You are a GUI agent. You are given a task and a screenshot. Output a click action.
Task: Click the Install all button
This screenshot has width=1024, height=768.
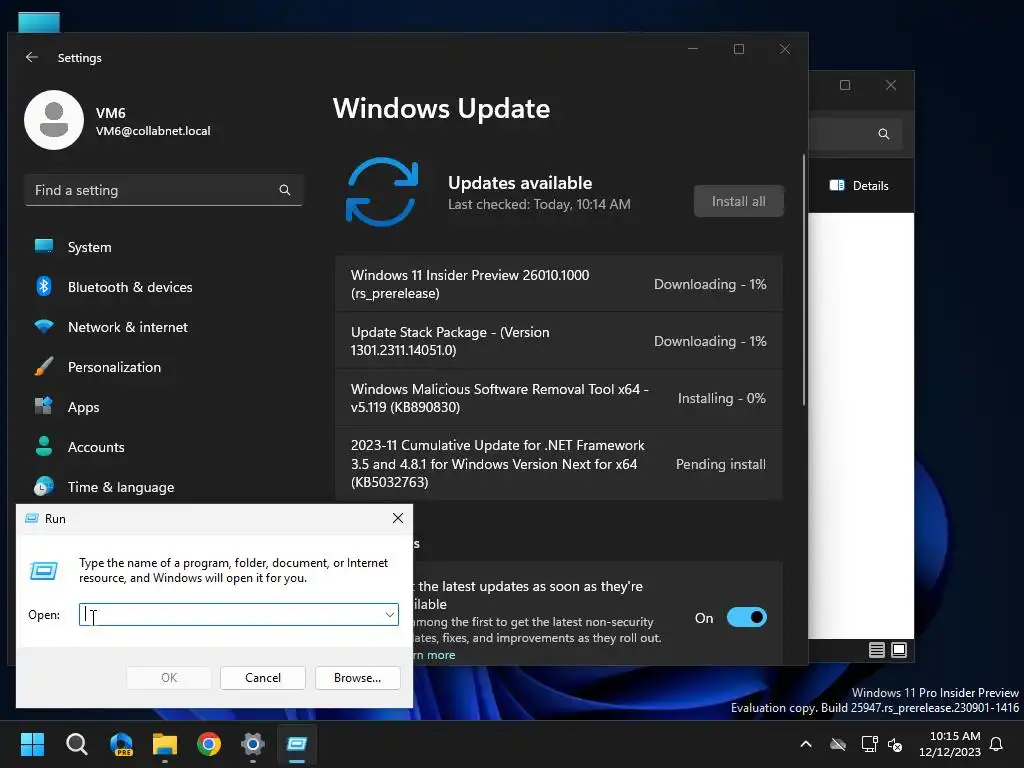coord(739,201)
